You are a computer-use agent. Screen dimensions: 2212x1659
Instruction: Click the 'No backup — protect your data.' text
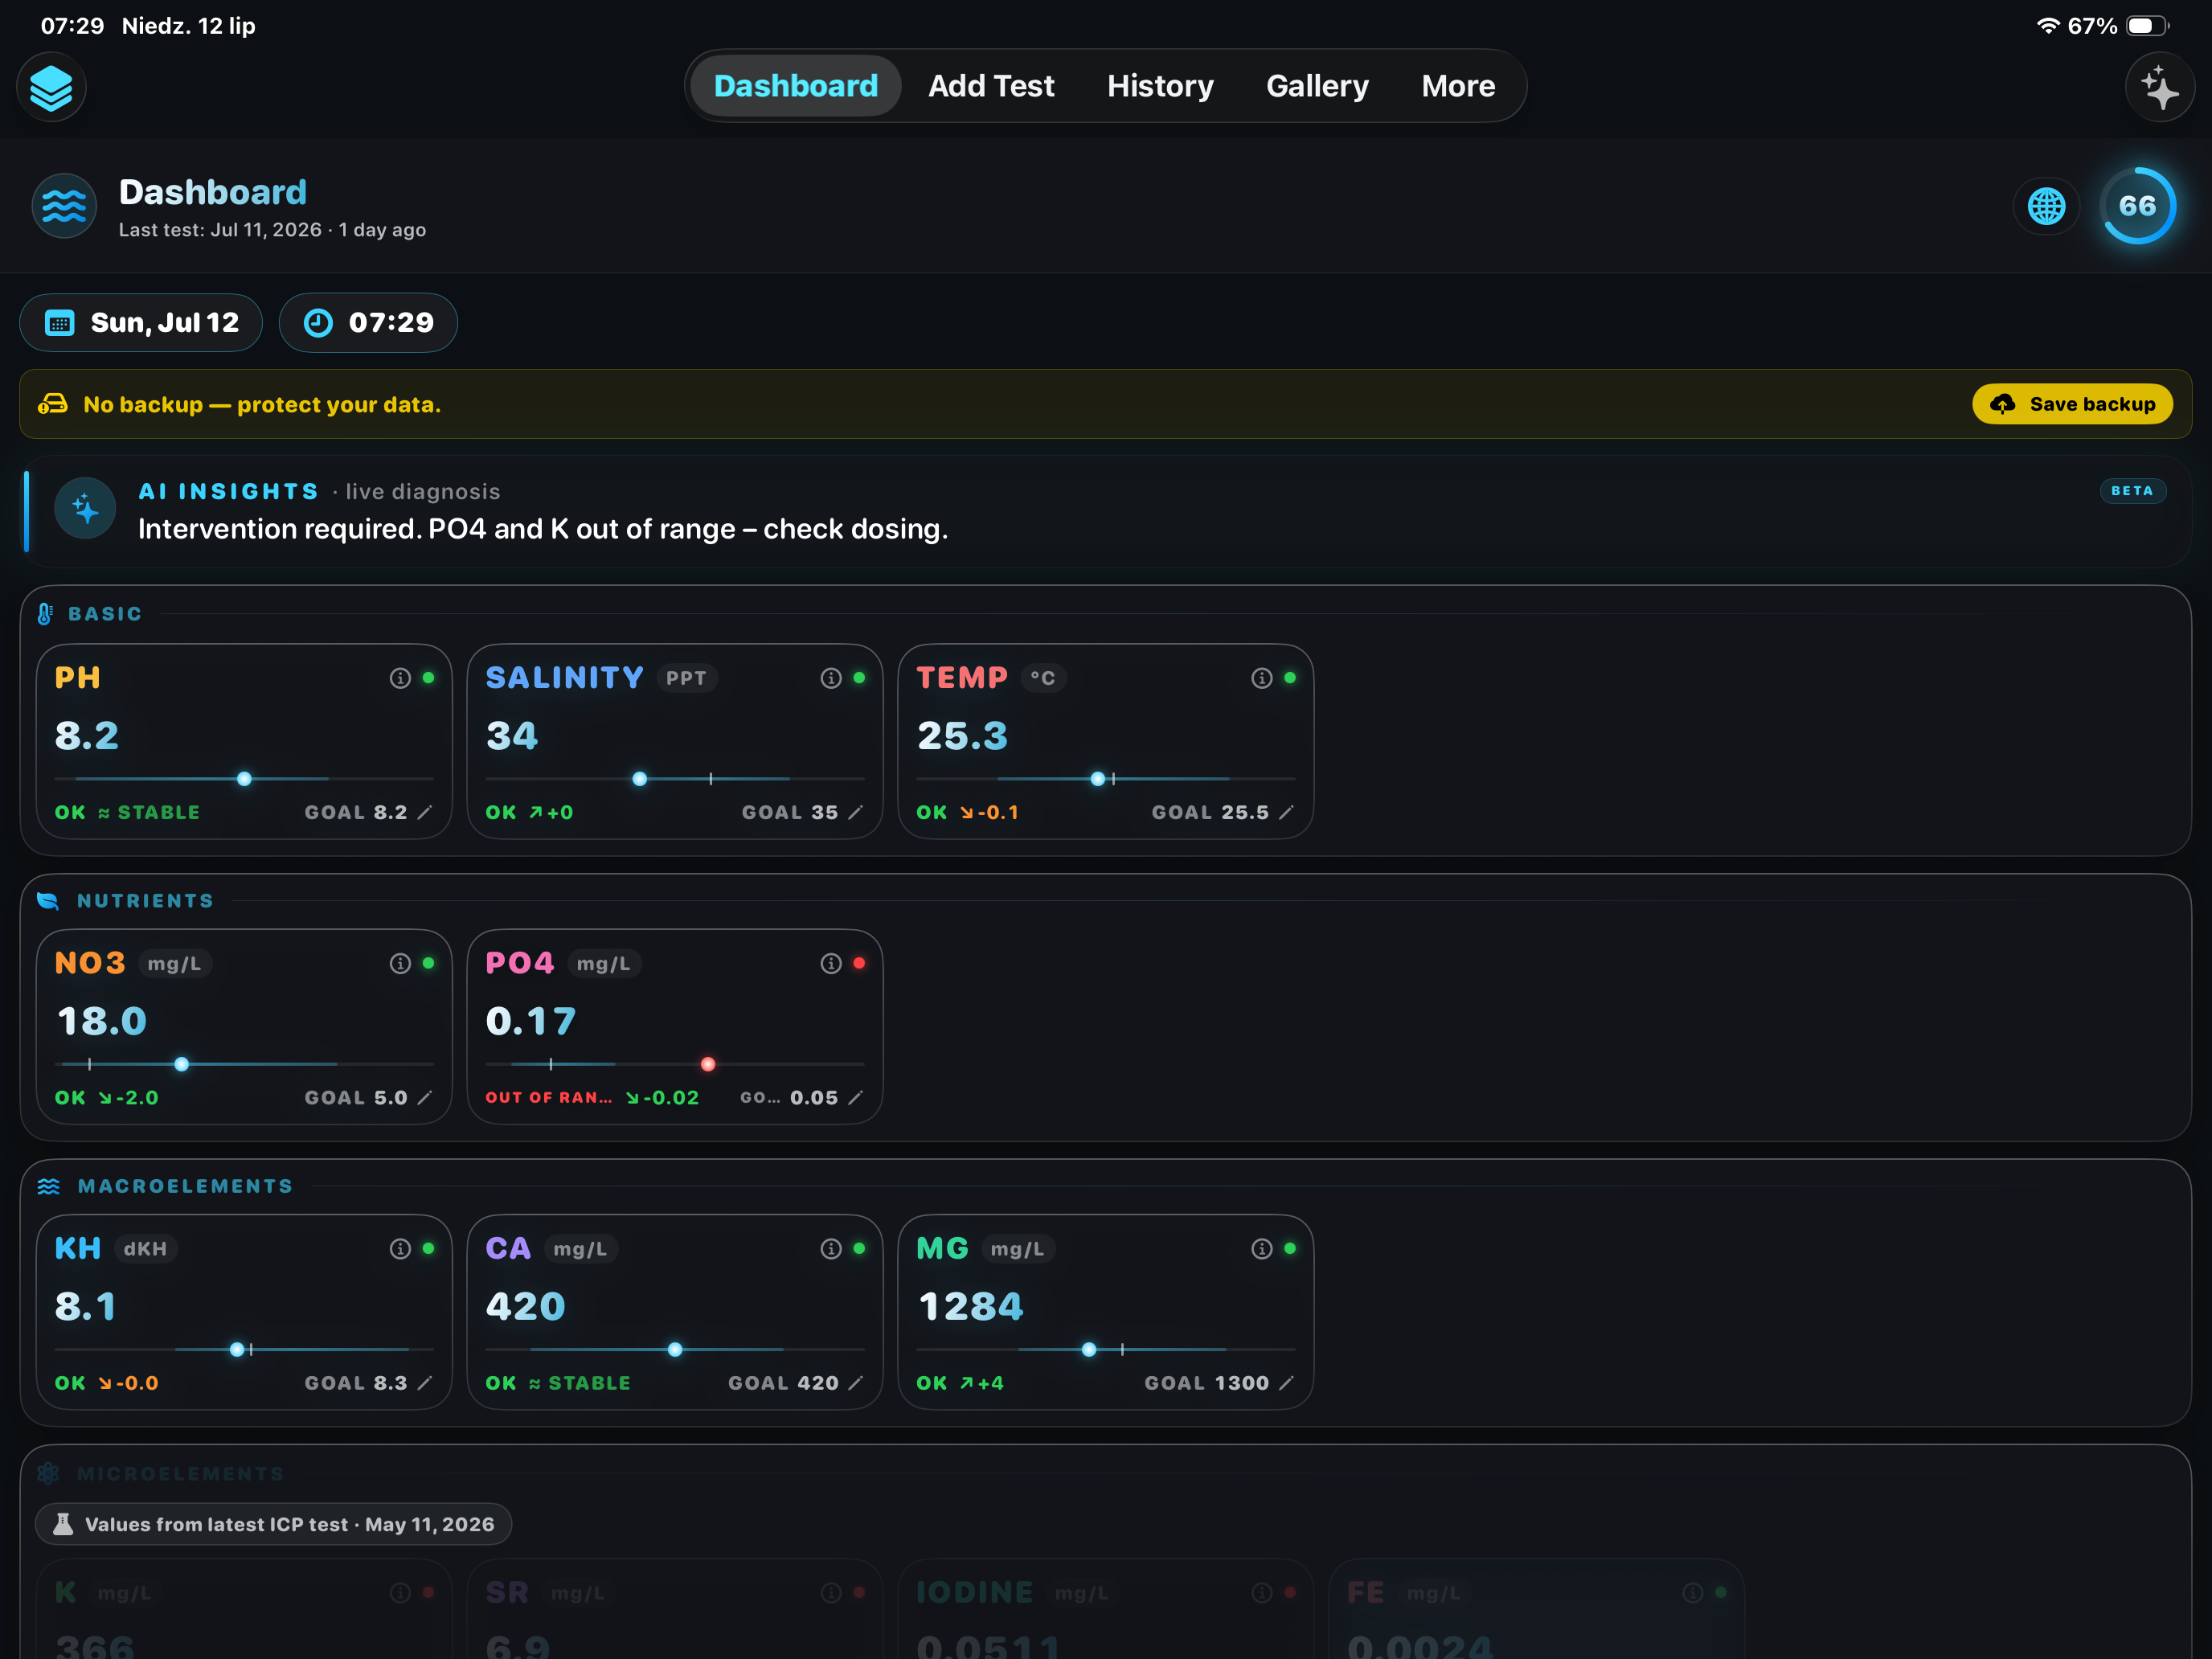pyautogui.click(x=262, y=404)
